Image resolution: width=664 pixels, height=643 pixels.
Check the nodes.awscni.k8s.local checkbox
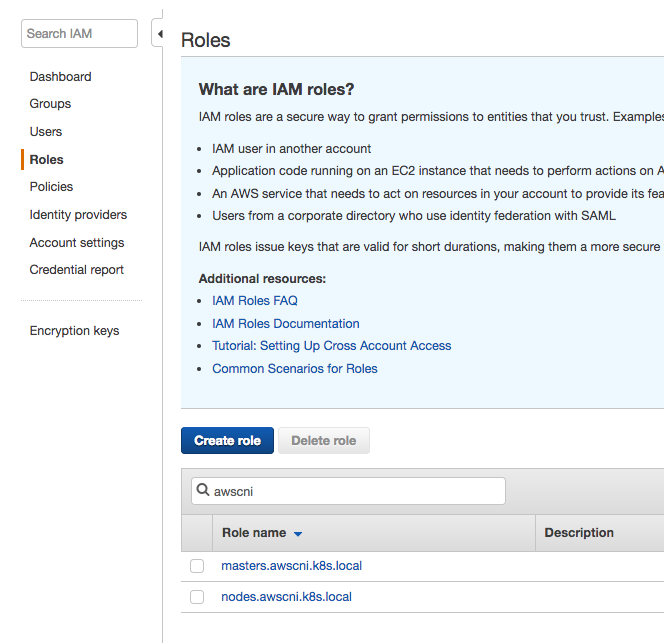pos(197,597)
